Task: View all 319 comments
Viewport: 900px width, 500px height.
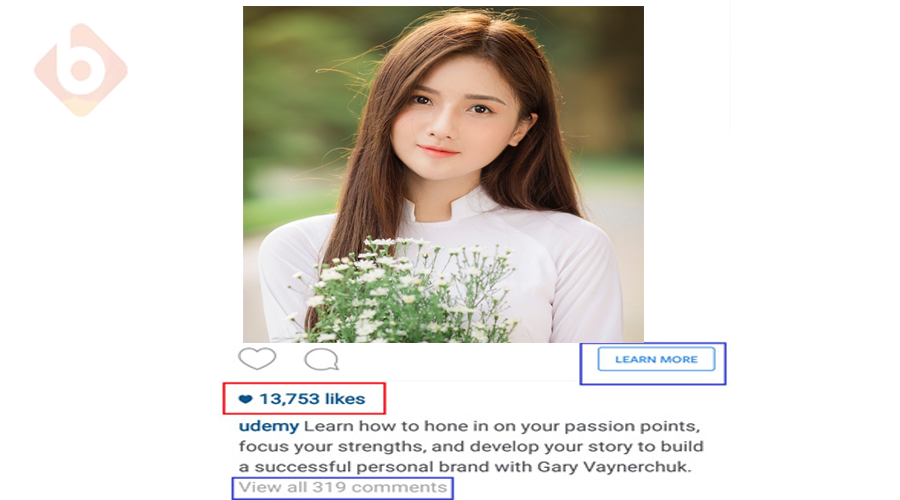Action: (x=343, y=487)
